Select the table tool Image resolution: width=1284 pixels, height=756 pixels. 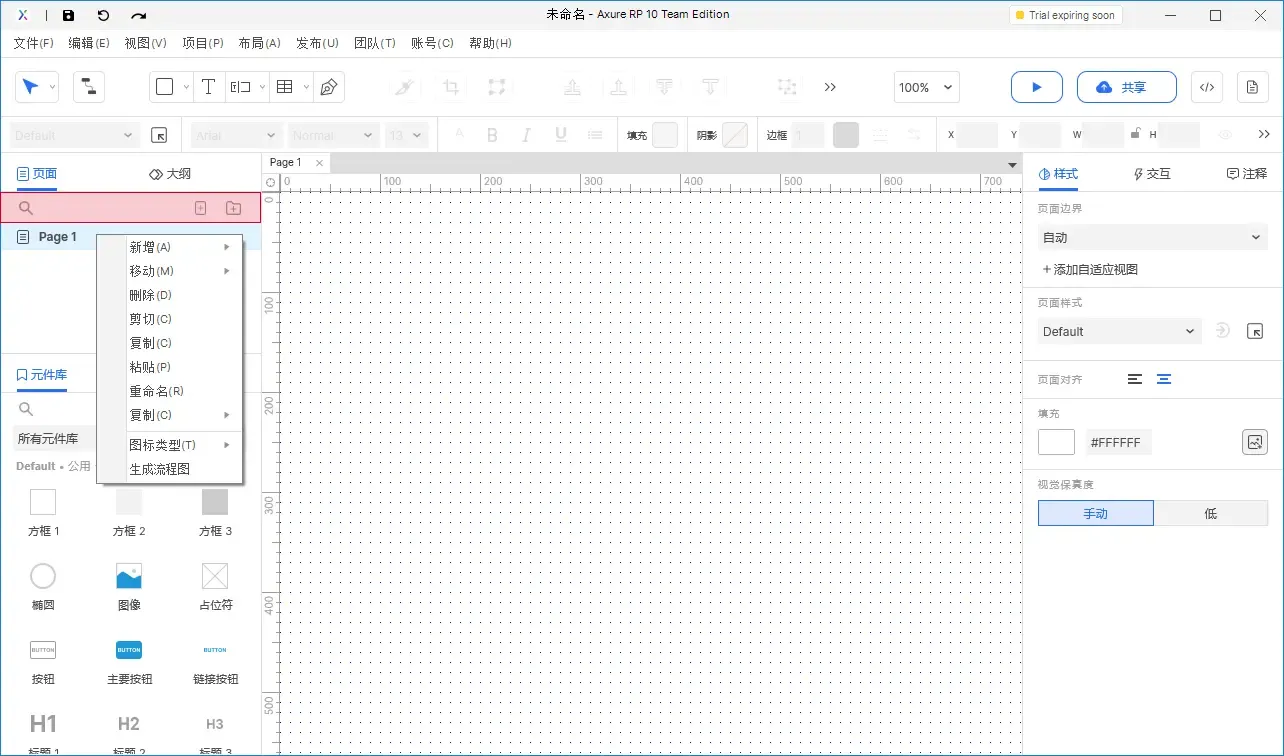point(283,87)
